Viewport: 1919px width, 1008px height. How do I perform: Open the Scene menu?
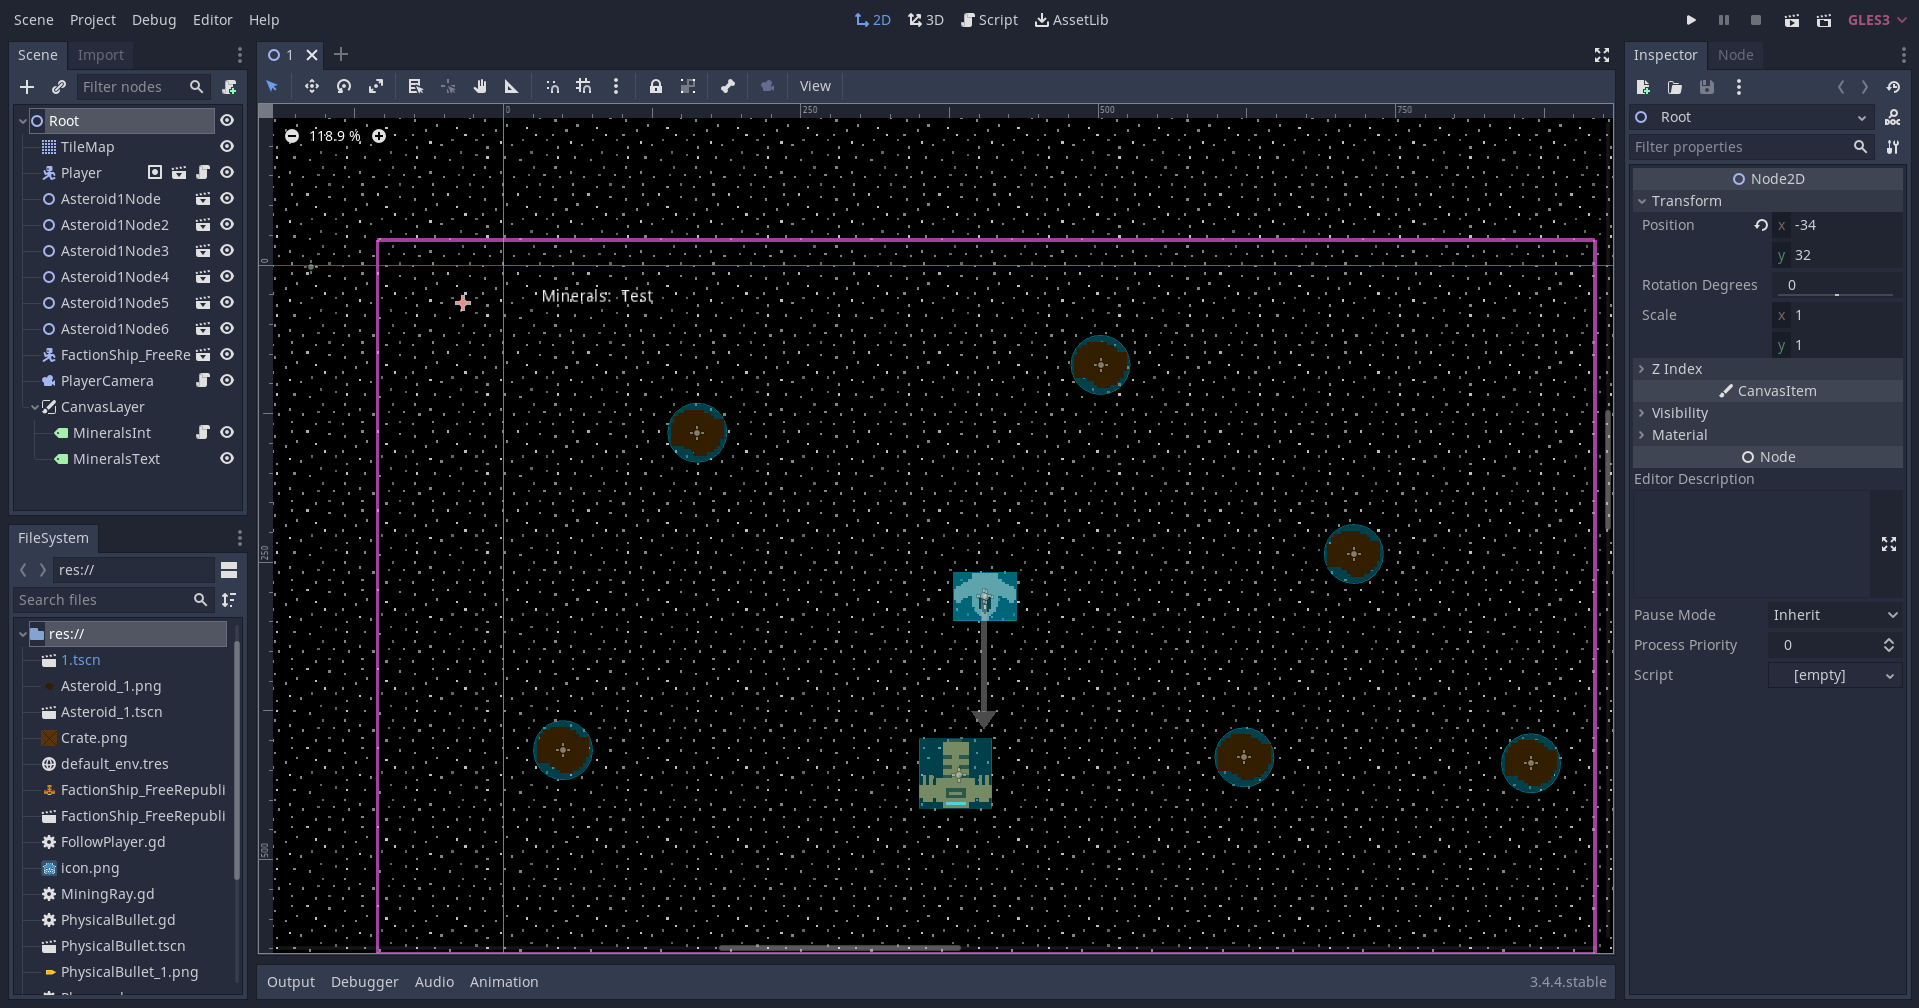coord(33,20)
